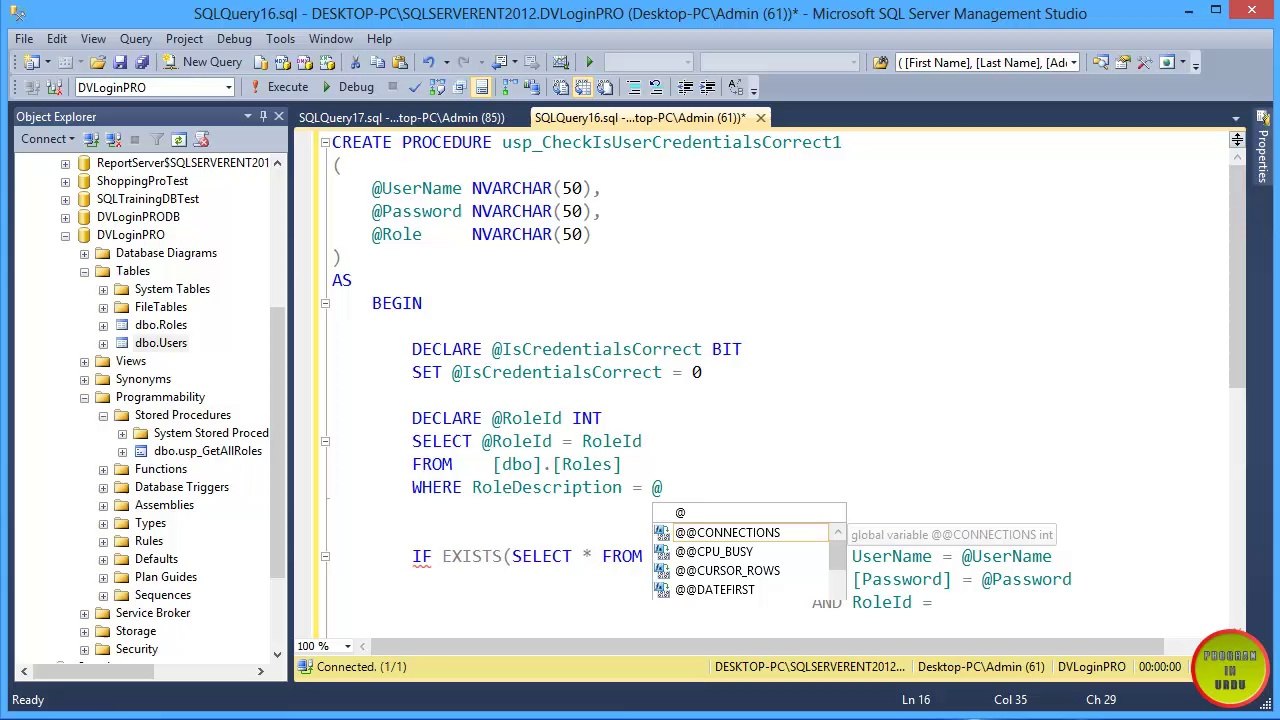Select the Database Diagrams node
Viewport: 1280px width, 720px height.
[166, 253]
